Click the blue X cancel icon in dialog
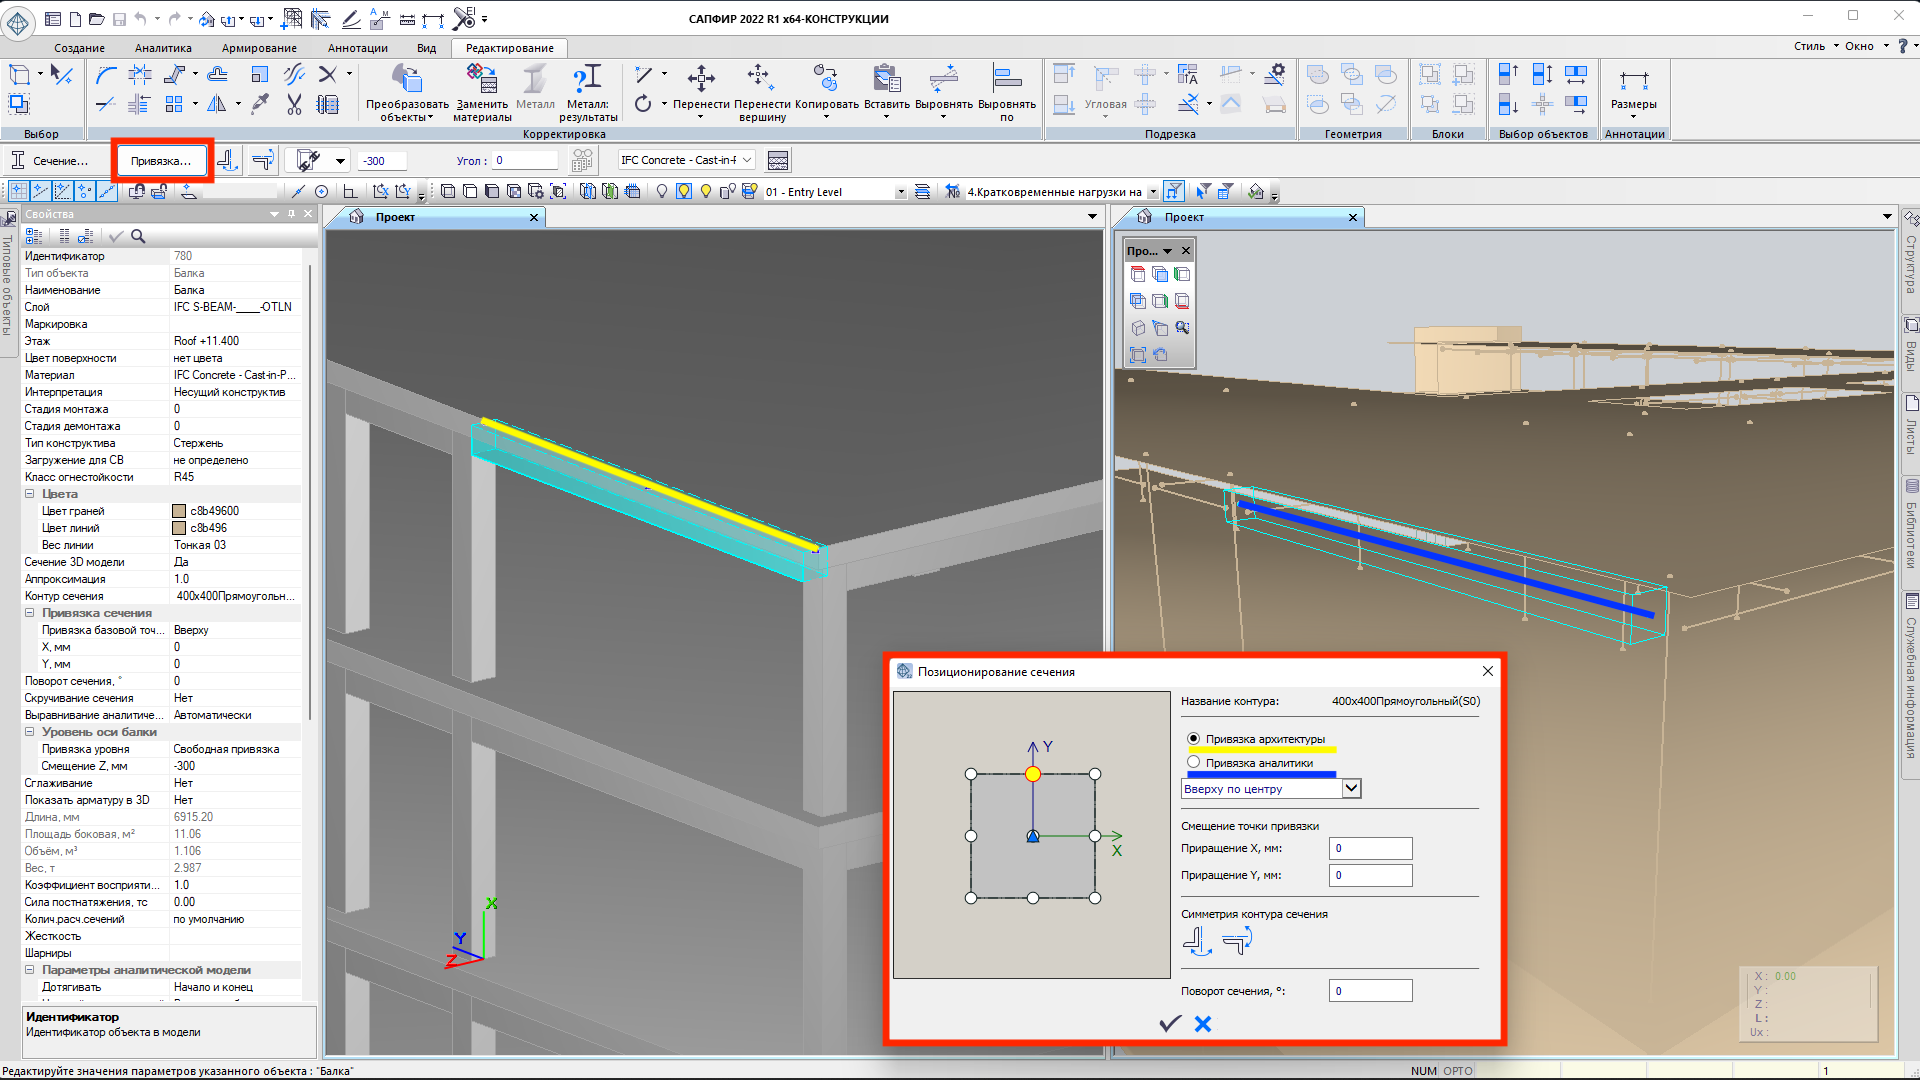Viewport: 1920px width, 1080px height. point(1203,1023)
